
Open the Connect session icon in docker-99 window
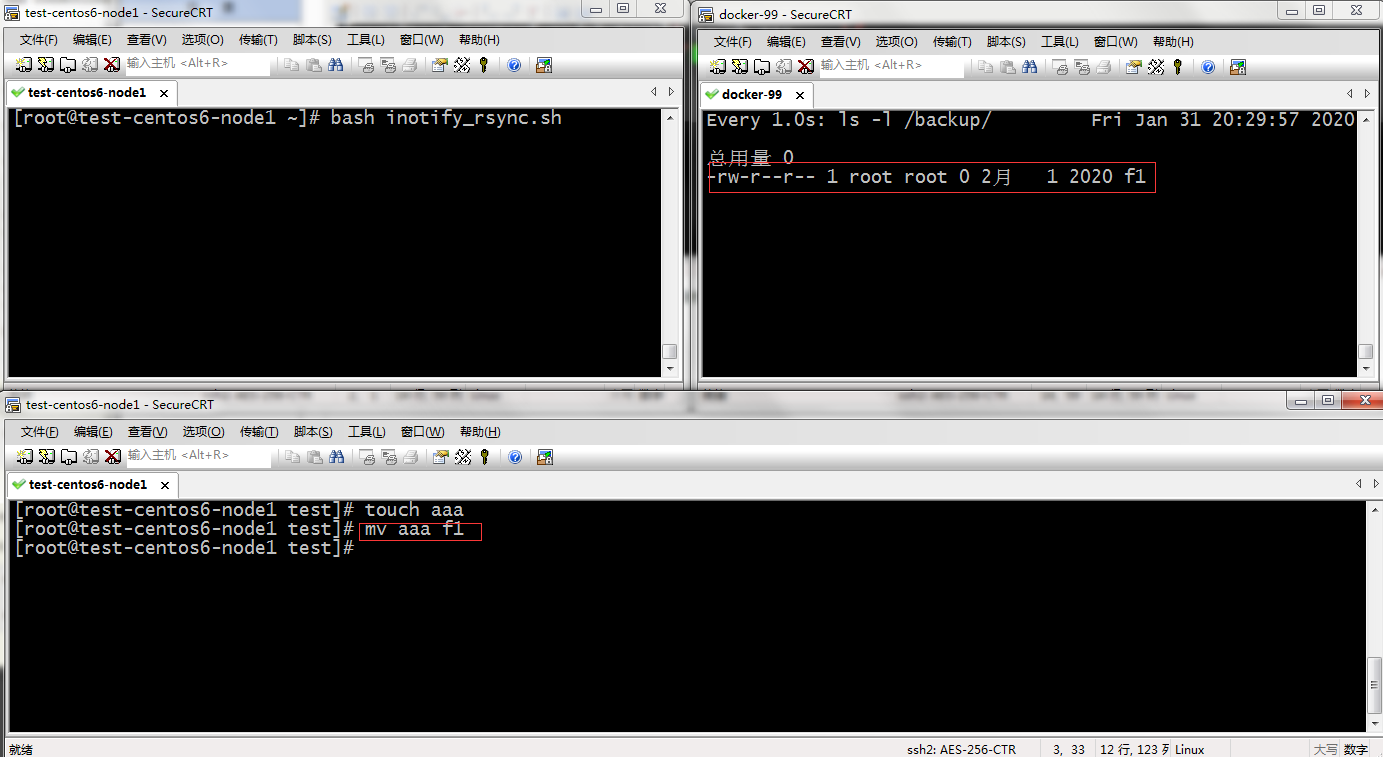[718, 67]
